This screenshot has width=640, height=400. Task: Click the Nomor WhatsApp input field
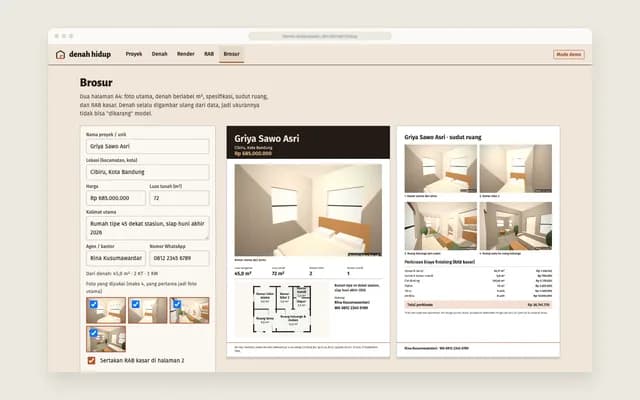(x=179, y=258)
